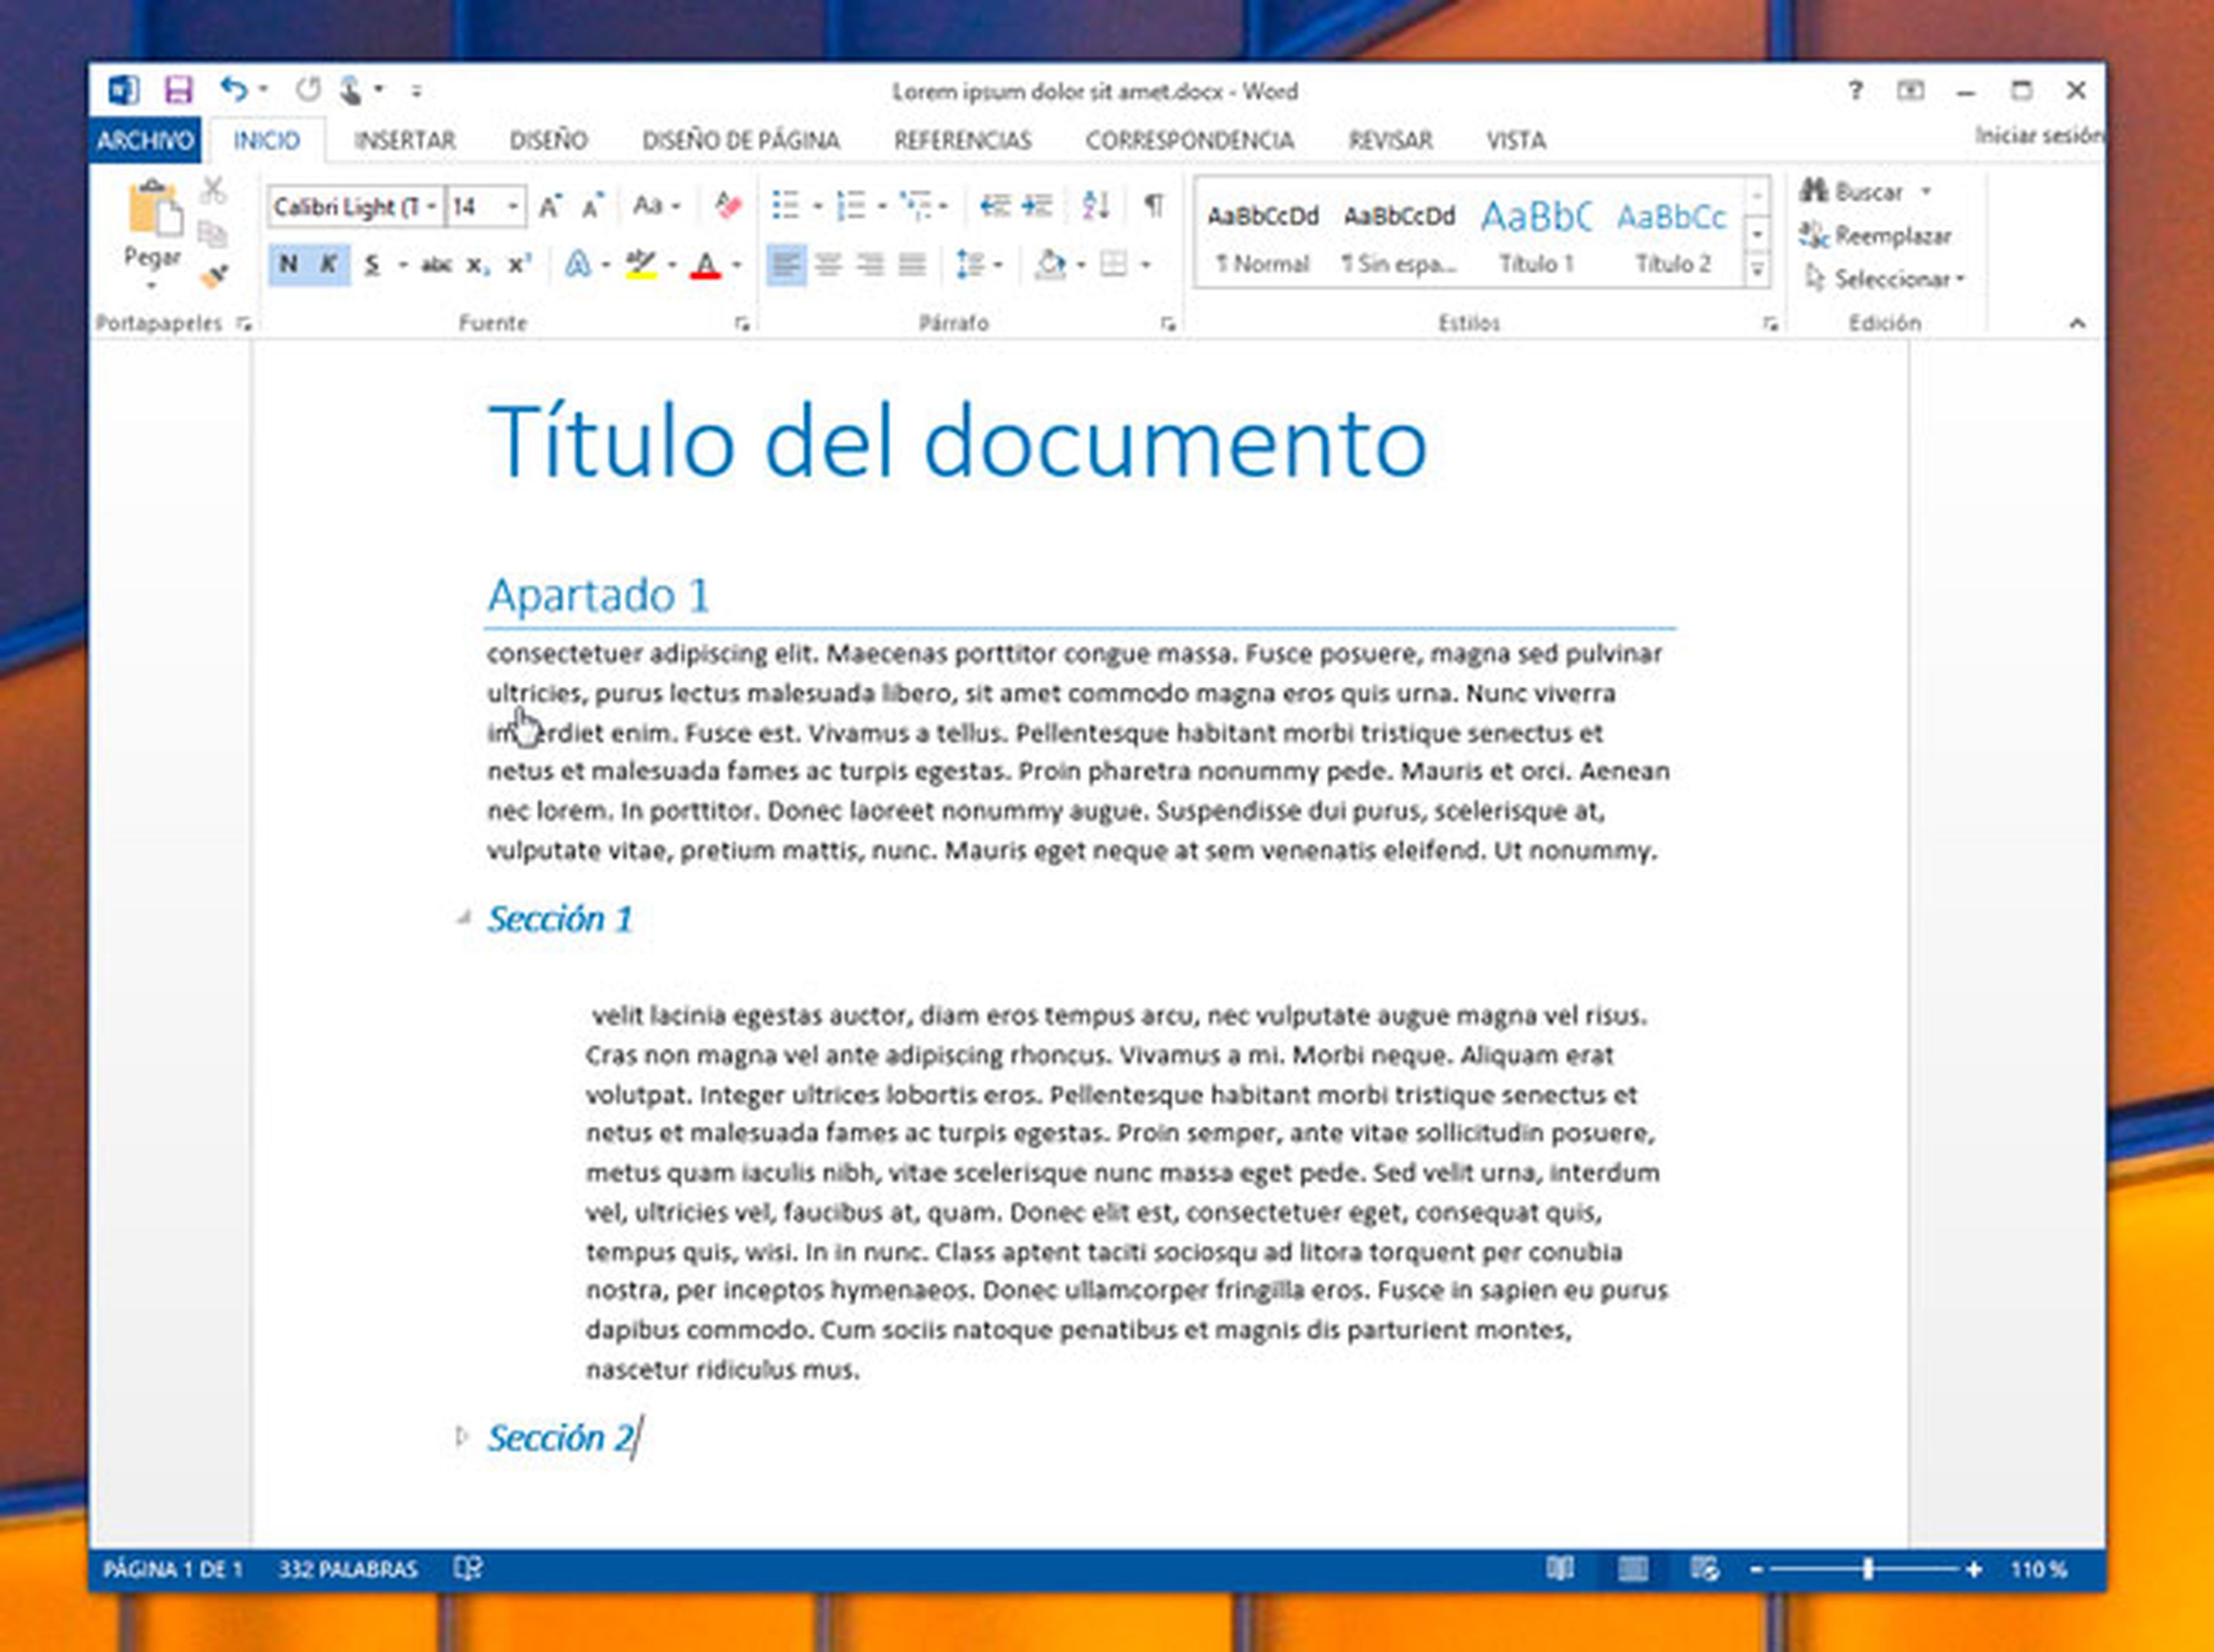Select the Format Painter brush
The width and height of the screenshot is (2214, 1652).
click(213, 276)
